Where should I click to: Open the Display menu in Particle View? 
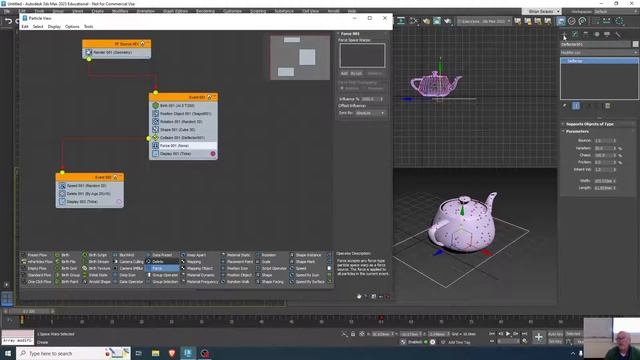point(54,27)
